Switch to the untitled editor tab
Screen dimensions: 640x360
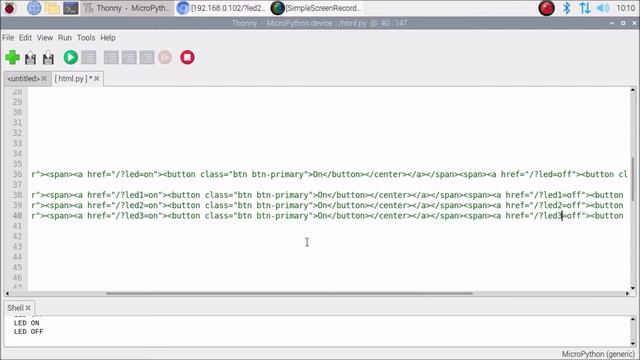(23, 78)
